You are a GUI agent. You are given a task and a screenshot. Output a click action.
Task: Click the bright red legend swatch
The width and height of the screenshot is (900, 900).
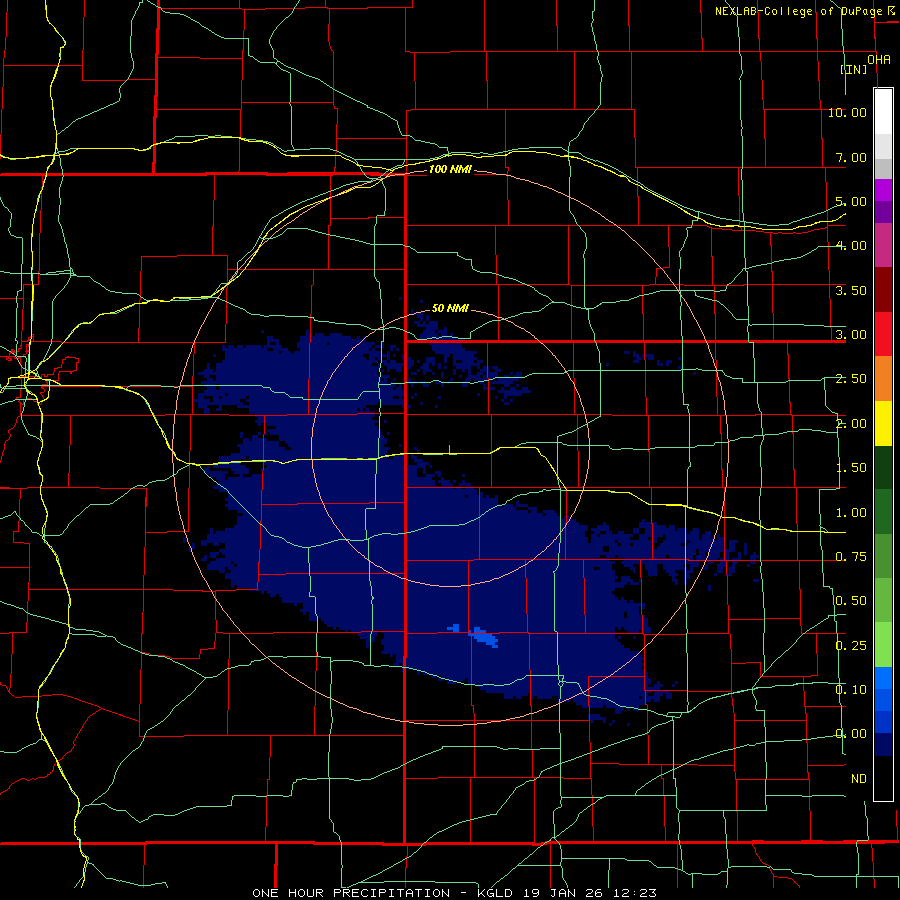[x=883, y=334]
